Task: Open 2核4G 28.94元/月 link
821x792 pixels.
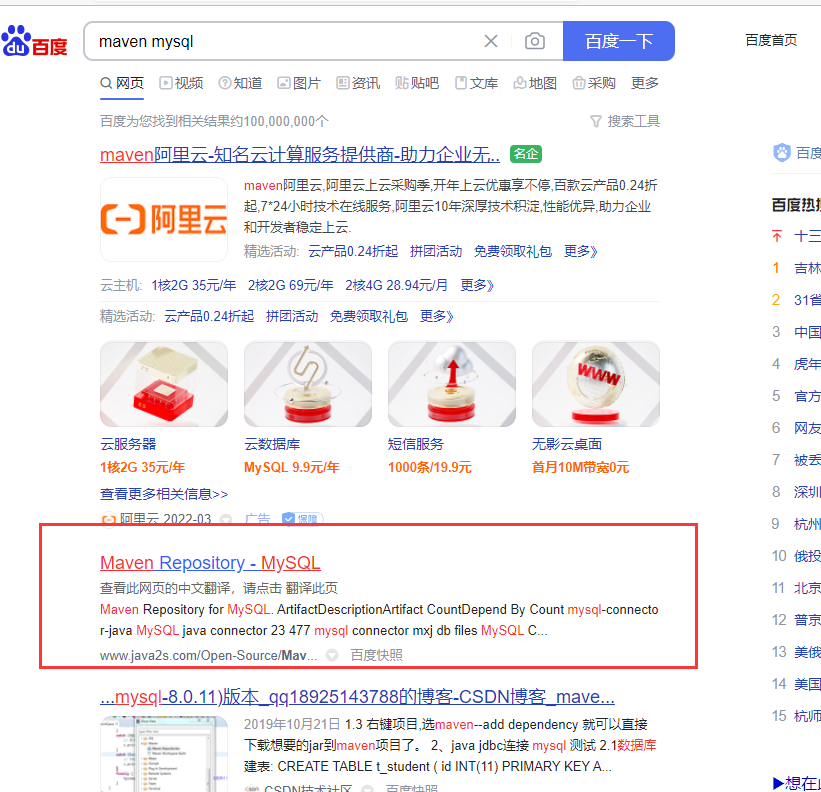Action: pyautogui.click(x=396, y=285)
